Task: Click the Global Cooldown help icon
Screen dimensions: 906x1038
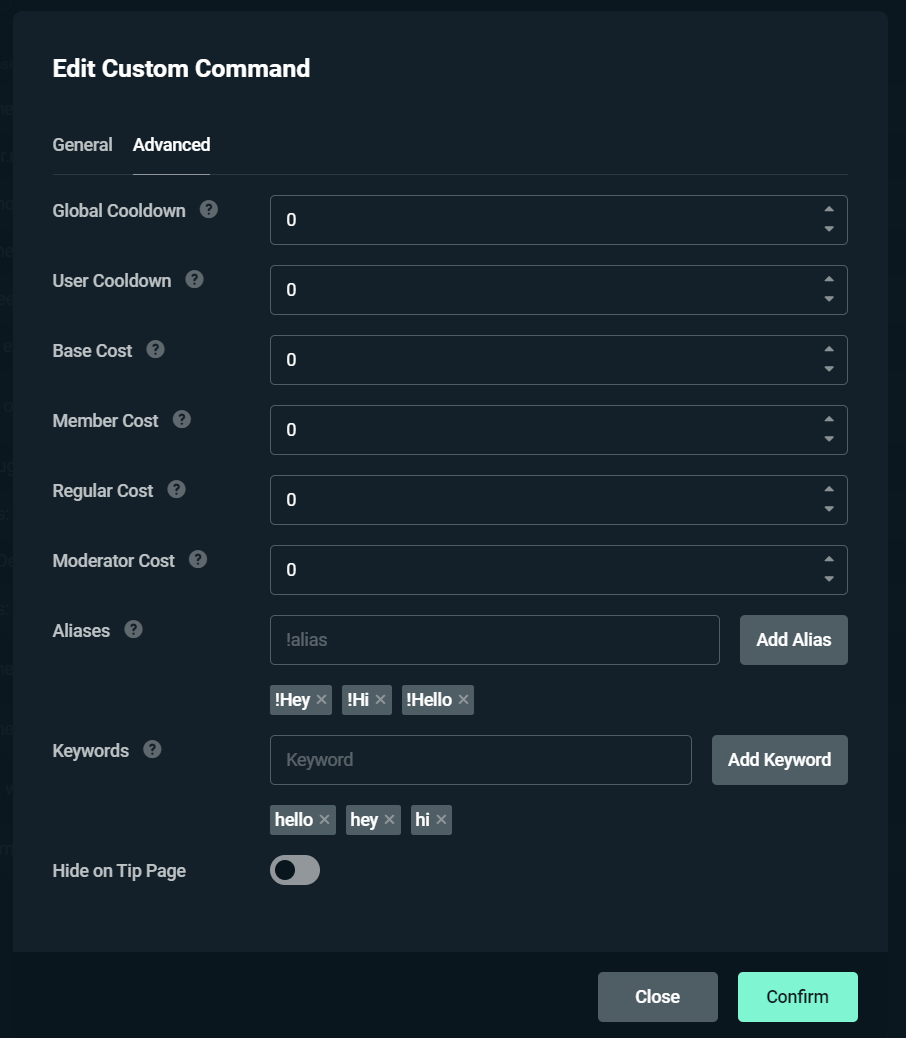Action: pos(208,210)
